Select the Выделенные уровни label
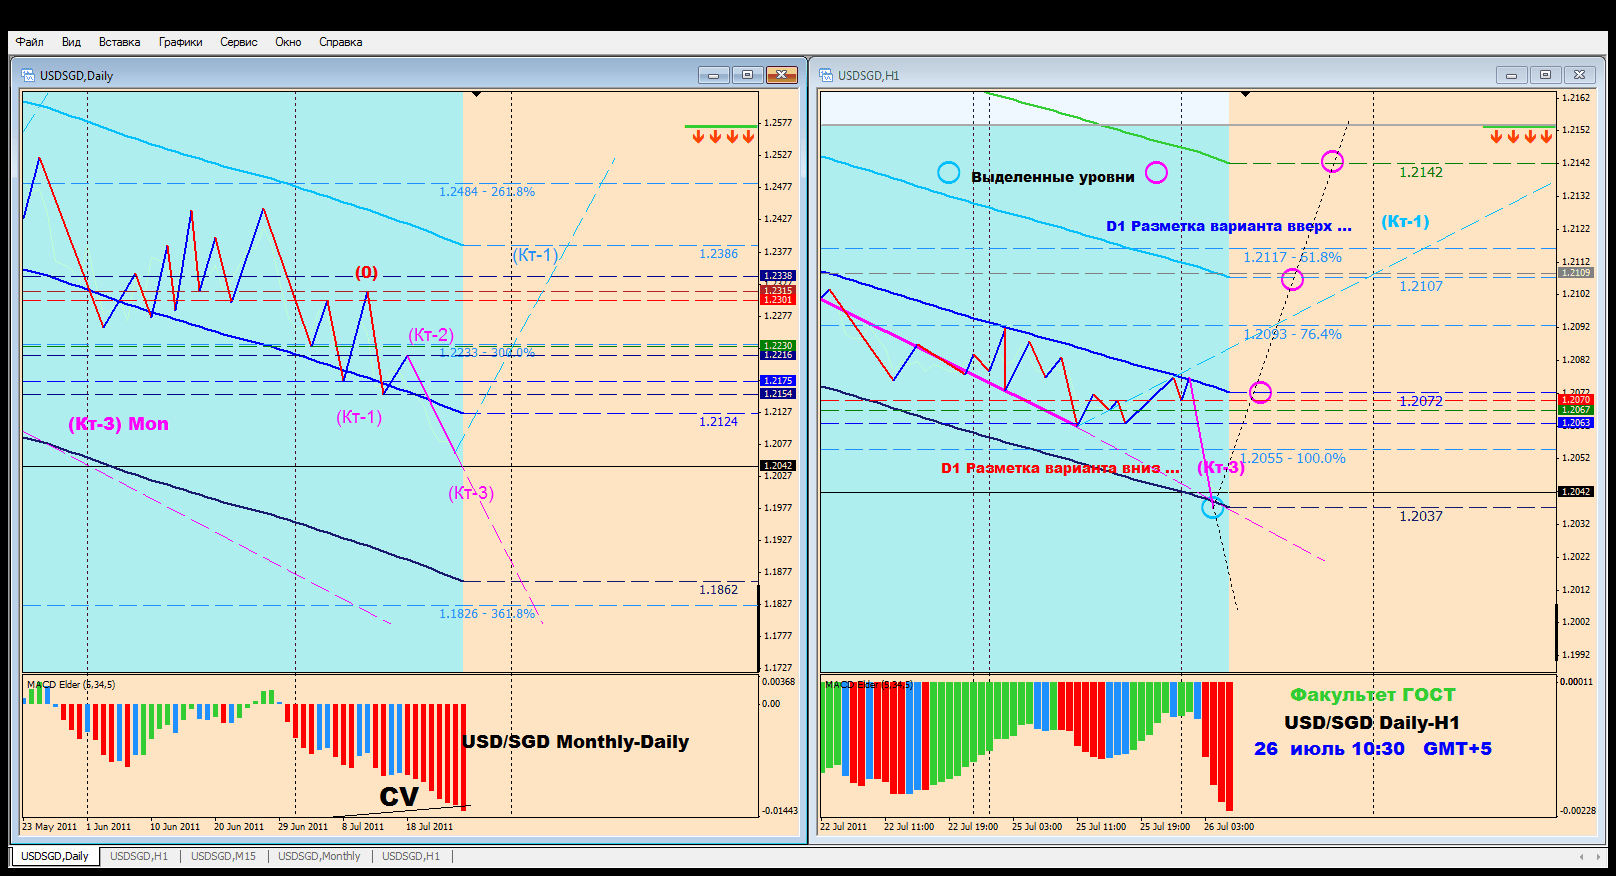This screenshot has height=876, width=1616. (1053, 177)
